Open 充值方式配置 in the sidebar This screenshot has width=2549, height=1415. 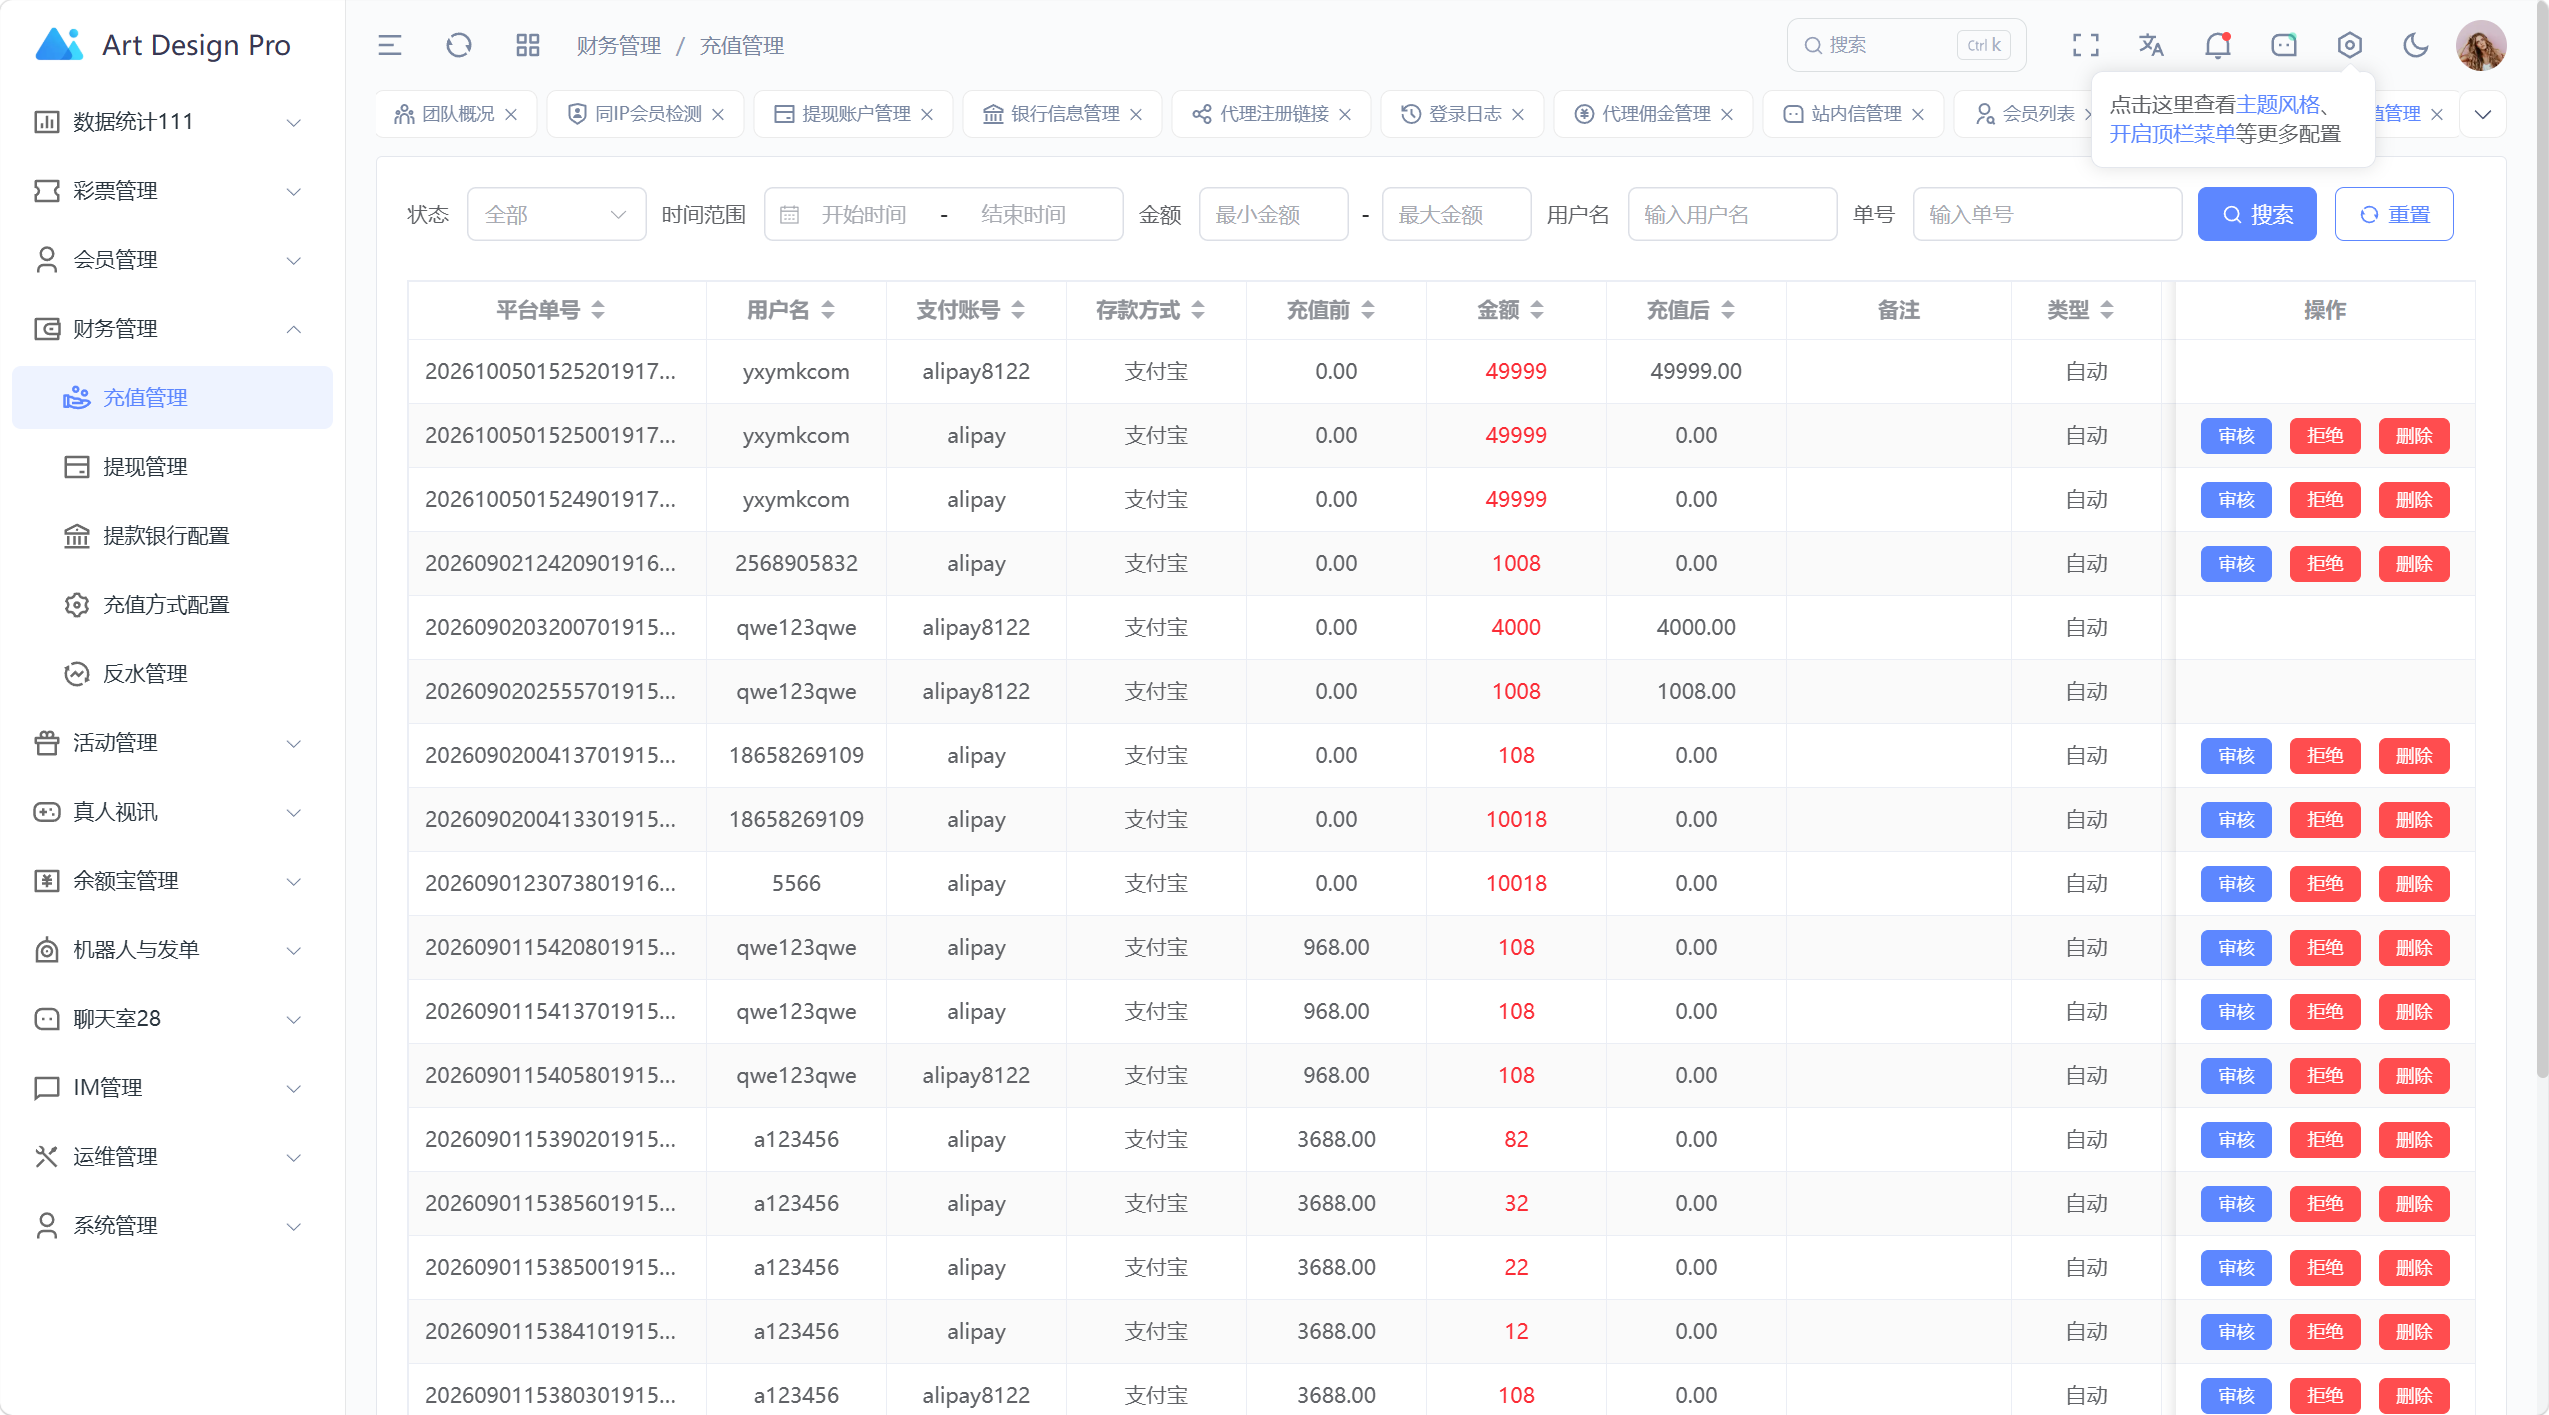170,605
